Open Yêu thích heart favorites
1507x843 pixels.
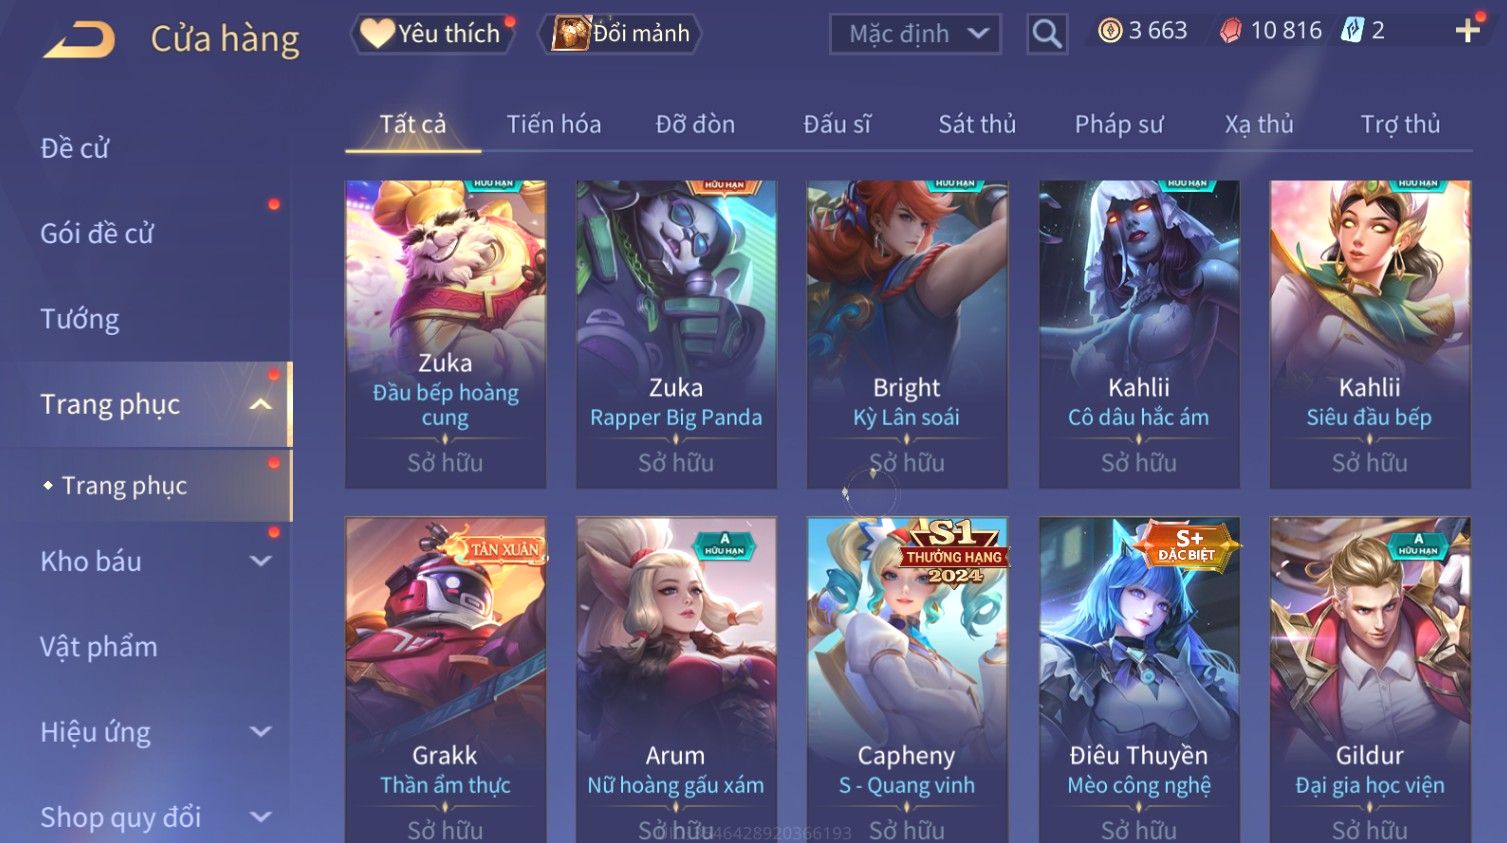pyautogui.click(x=432, y=33)
